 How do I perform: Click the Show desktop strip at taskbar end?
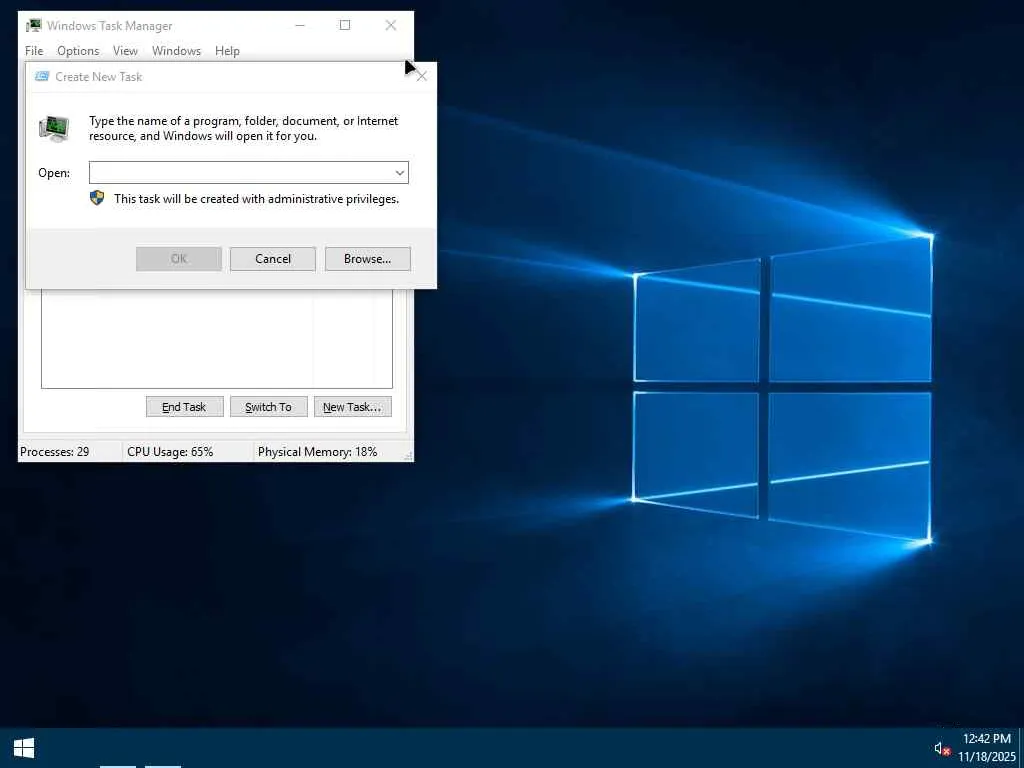click(1021, 748)
